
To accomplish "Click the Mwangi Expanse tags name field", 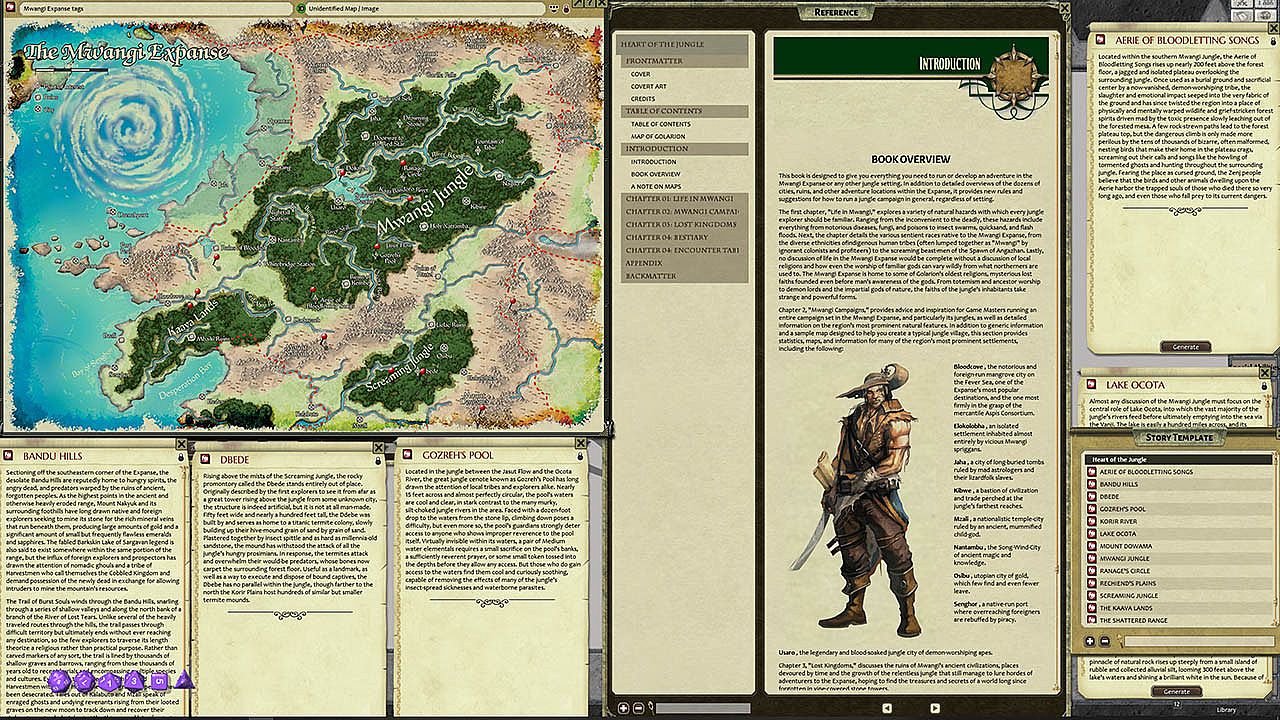I will point(155,8).
